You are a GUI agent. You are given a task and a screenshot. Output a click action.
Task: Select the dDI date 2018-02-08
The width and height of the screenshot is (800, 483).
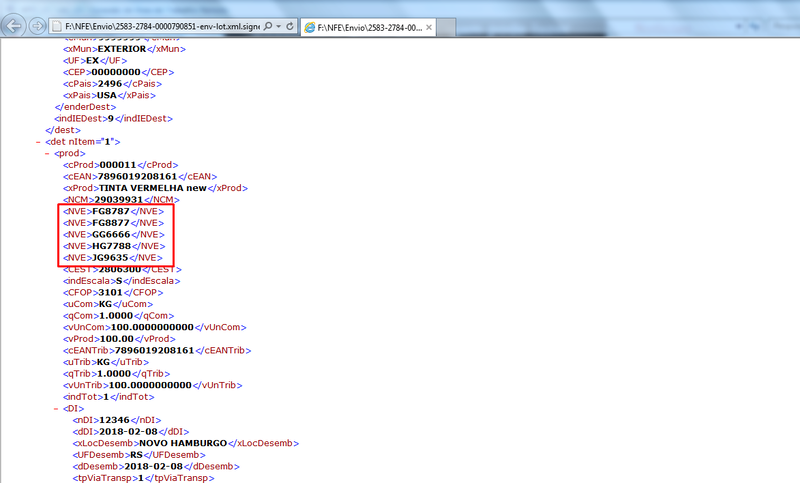tap(128, 432)
